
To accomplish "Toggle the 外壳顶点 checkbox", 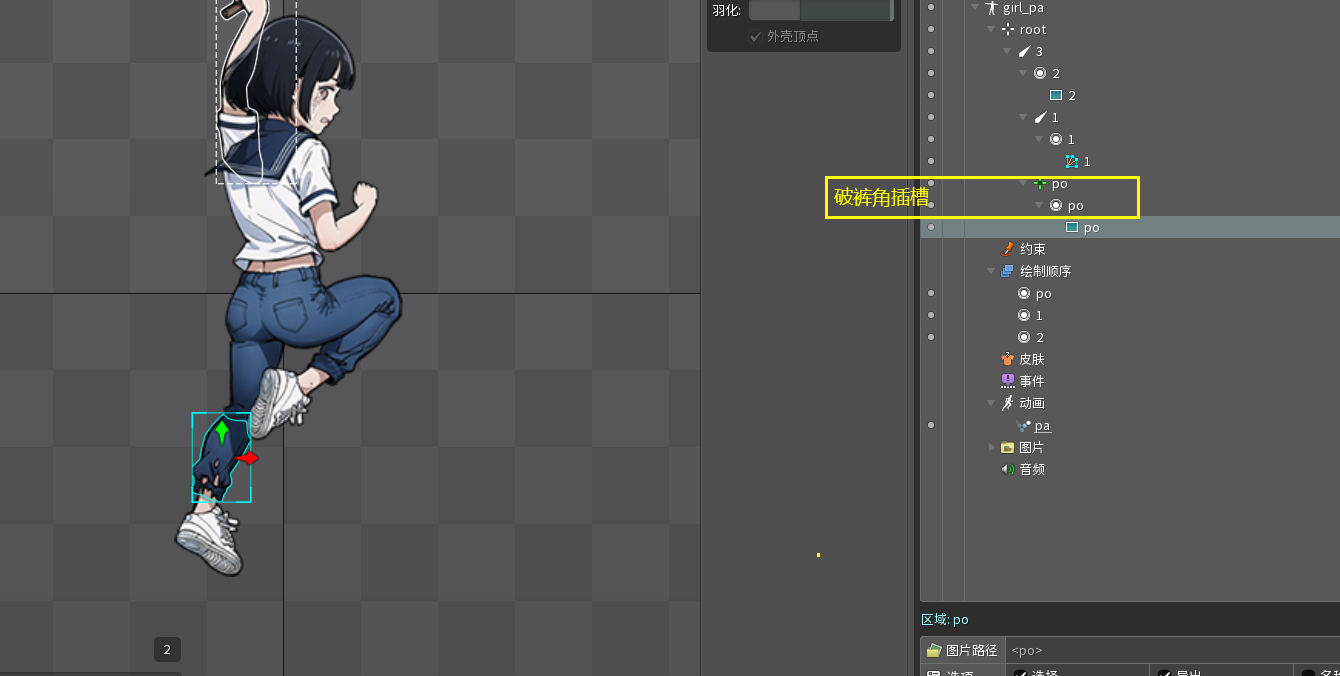I will [x=756, y=36].
